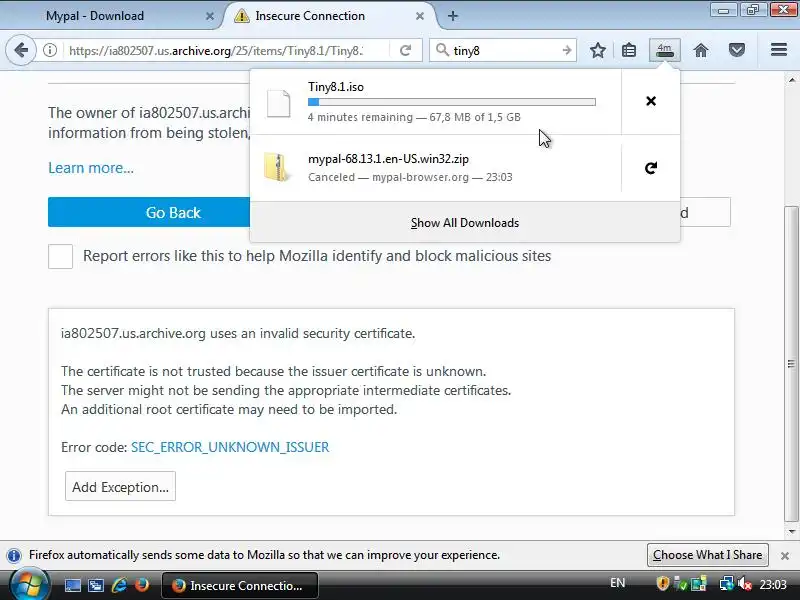
Task: Click the browser back arrow button
Action: 21,50
